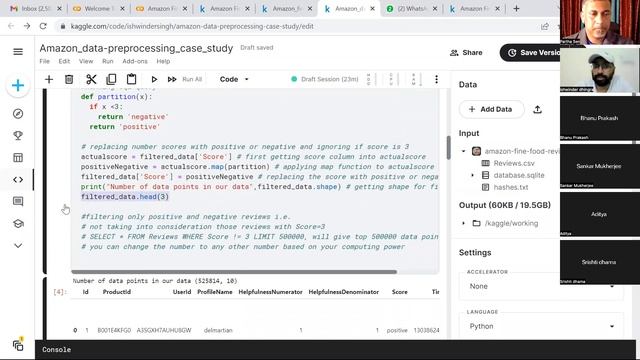Expand the /kaggle/working output folder
640x360 pixels.
coord(463,224)
